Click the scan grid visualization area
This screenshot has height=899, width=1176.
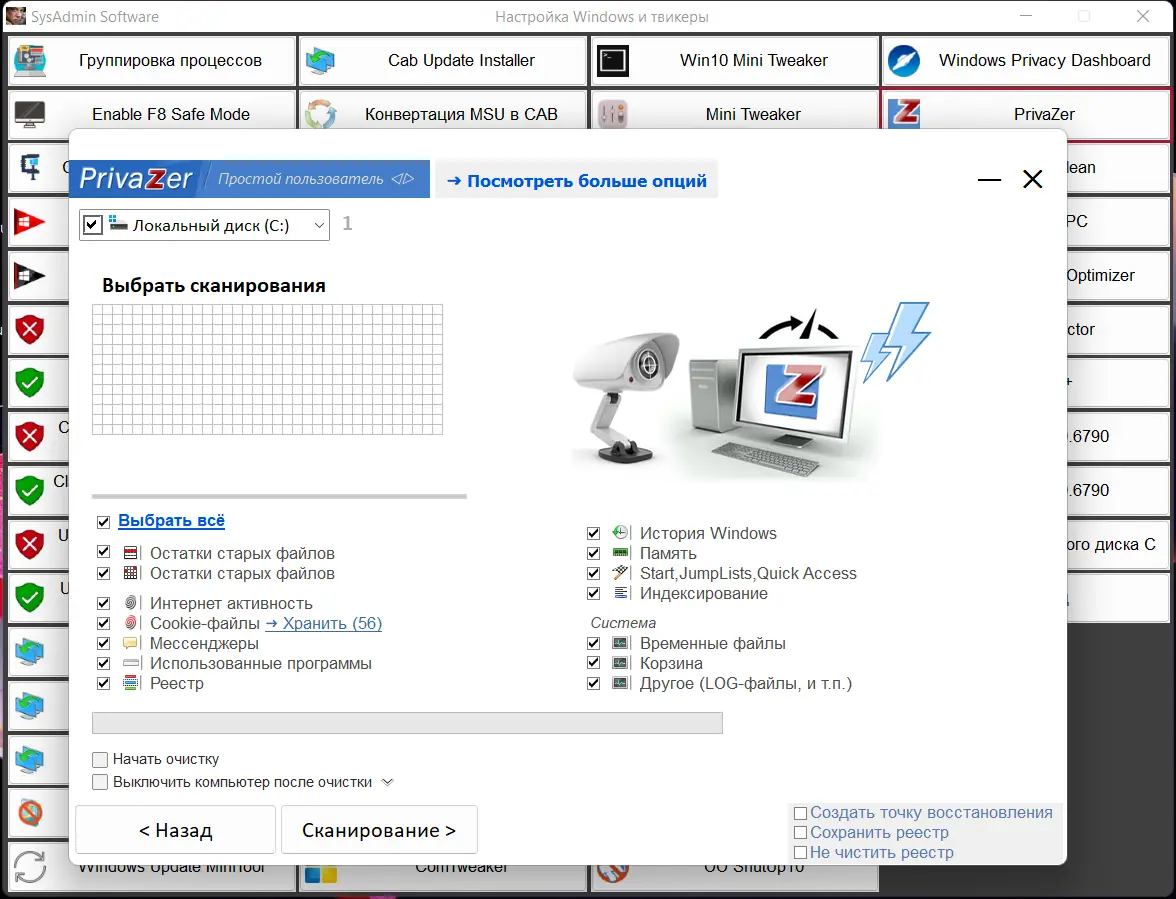[268, 370]
